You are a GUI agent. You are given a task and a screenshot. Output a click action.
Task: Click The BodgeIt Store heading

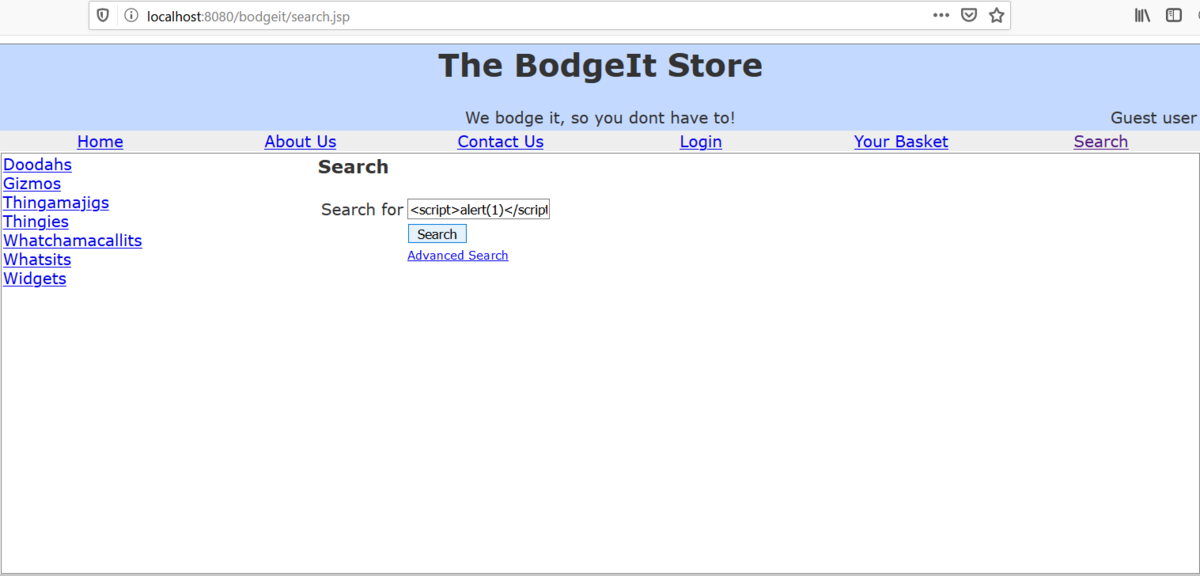pos(600,66)
